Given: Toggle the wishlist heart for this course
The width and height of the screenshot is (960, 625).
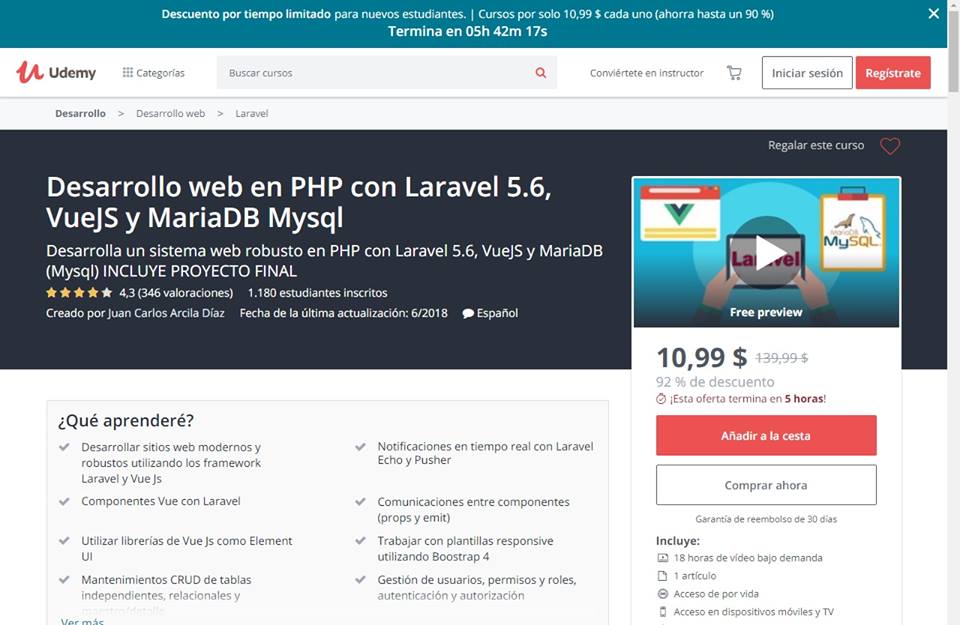Looking at the screenshot, I should [x=890, y=146].
